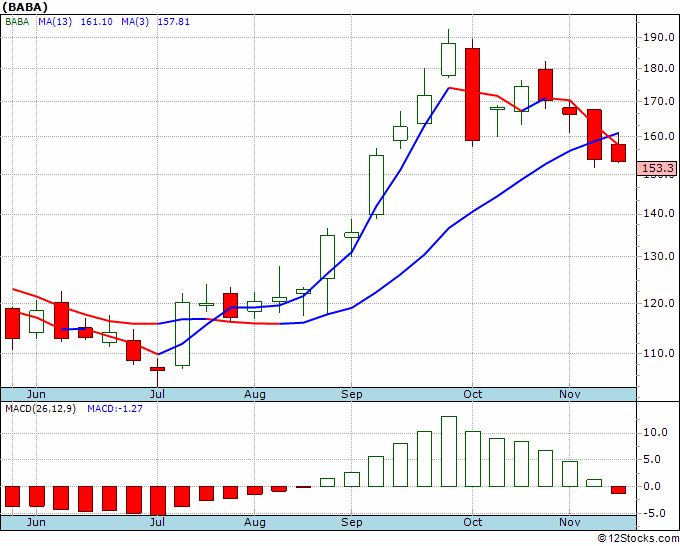The image size is (680, 546).
Task: Select the green BABA legend label
Action: tap(17, 22)
